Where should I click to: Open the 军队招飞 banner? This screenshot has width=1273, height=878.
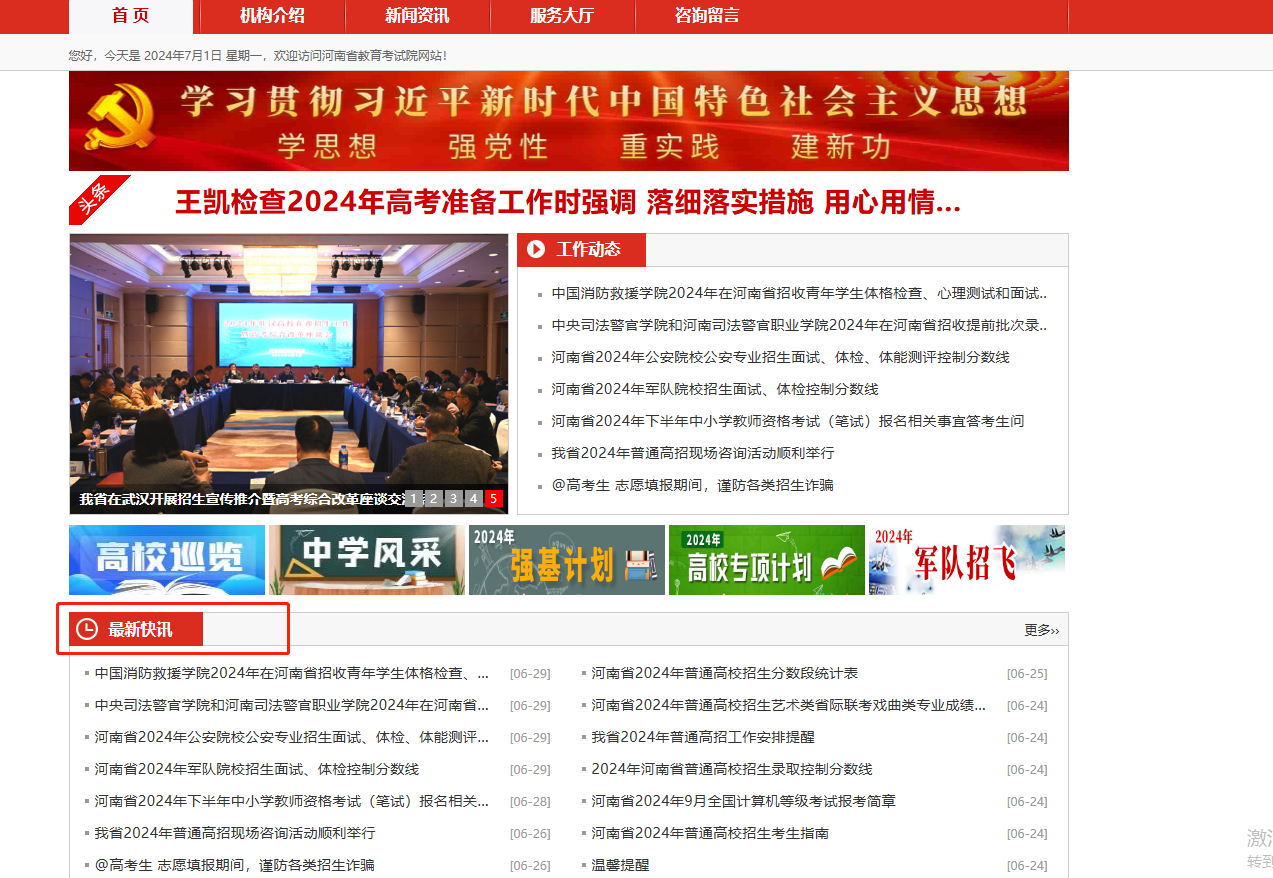tap(966, 560)
